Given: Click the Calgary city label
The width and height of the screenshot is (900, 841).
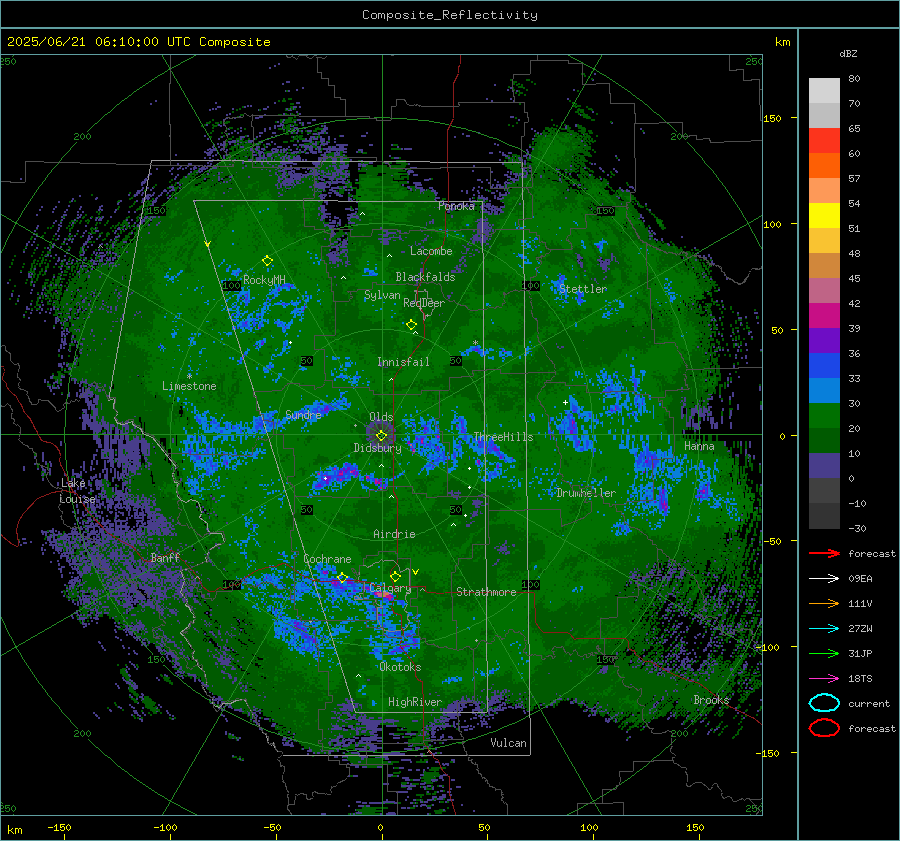Looking at the screenshot, I should tap(390, 588).
